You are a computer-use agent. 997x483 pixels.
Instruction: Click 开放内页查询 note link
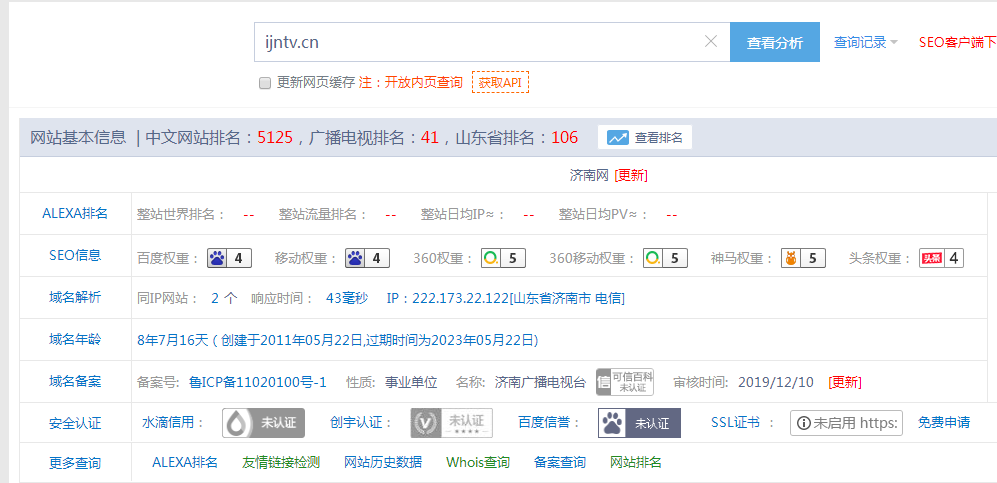click(x=423, y=83)
